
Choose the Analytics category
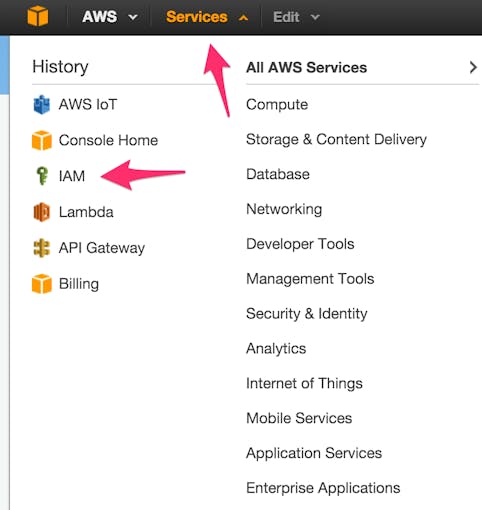click(x=276, y=349)
